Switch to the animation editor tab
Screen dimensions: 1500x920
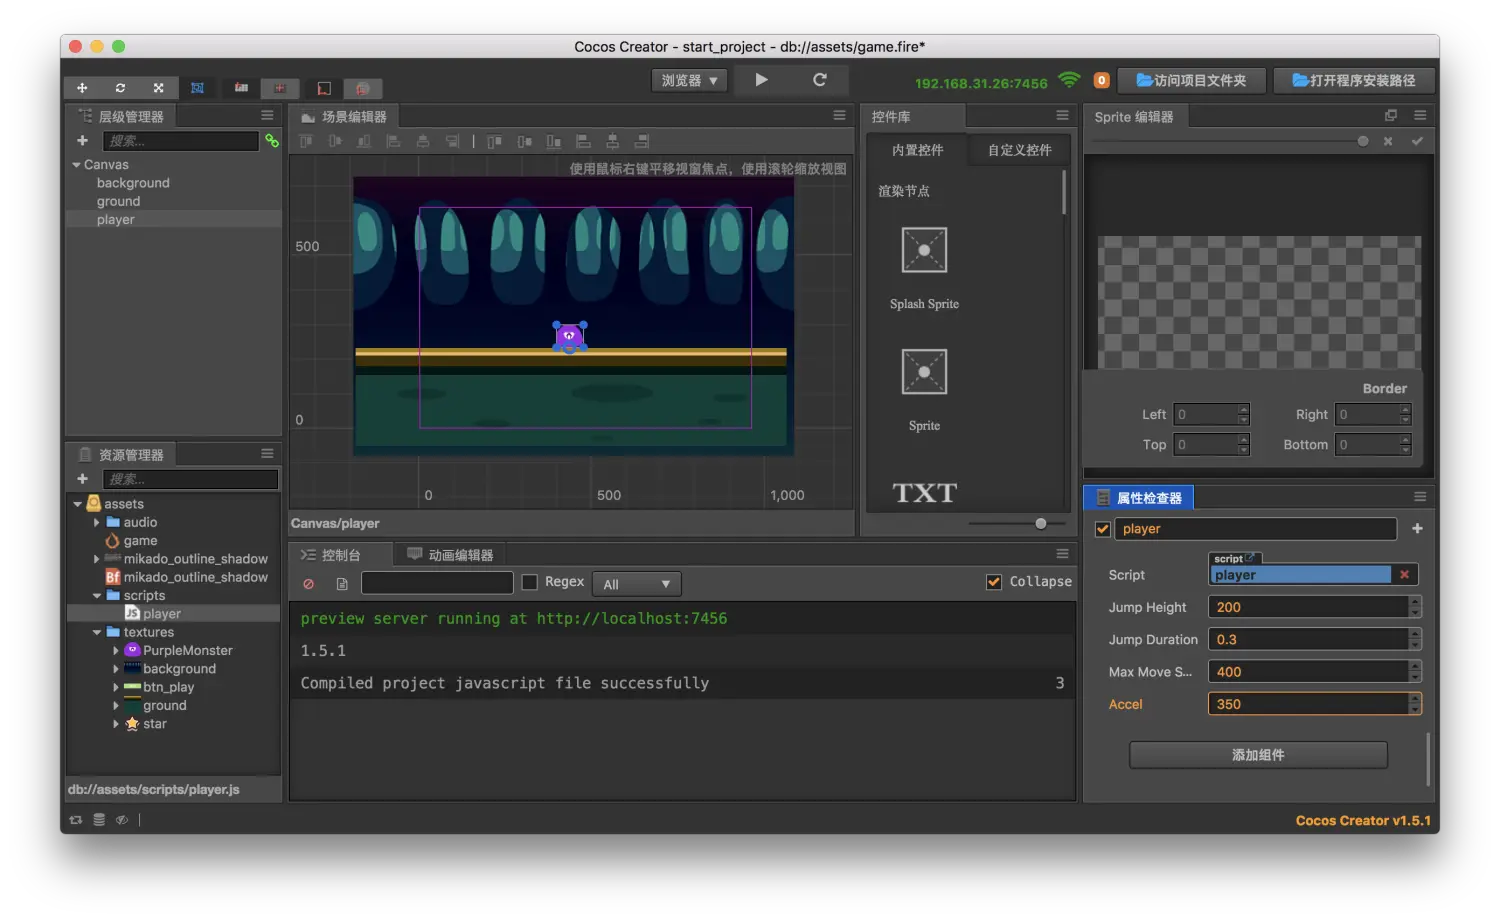pos(450,555)
